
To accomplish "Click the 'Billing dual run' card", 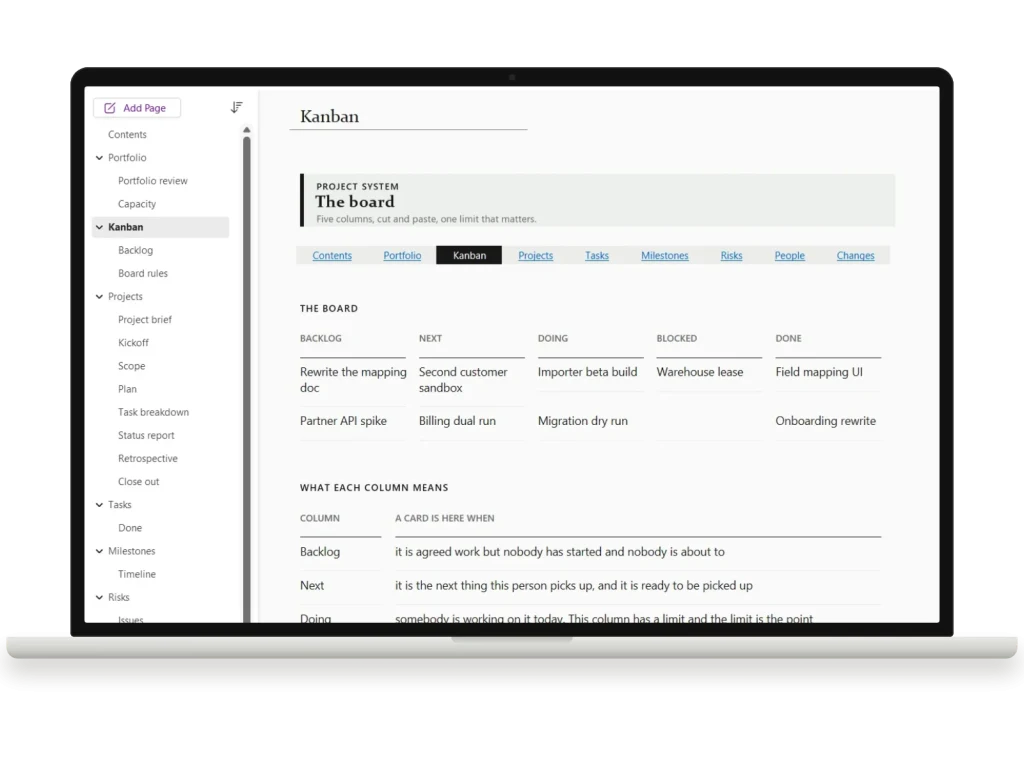I will click(x=457, y=421).
